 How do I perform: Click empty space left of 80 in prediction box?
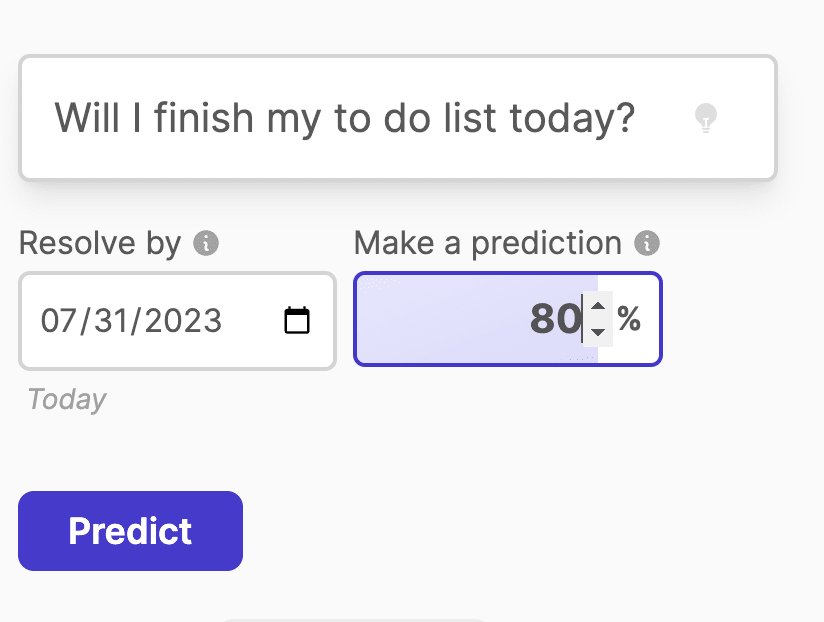point(440,320)
